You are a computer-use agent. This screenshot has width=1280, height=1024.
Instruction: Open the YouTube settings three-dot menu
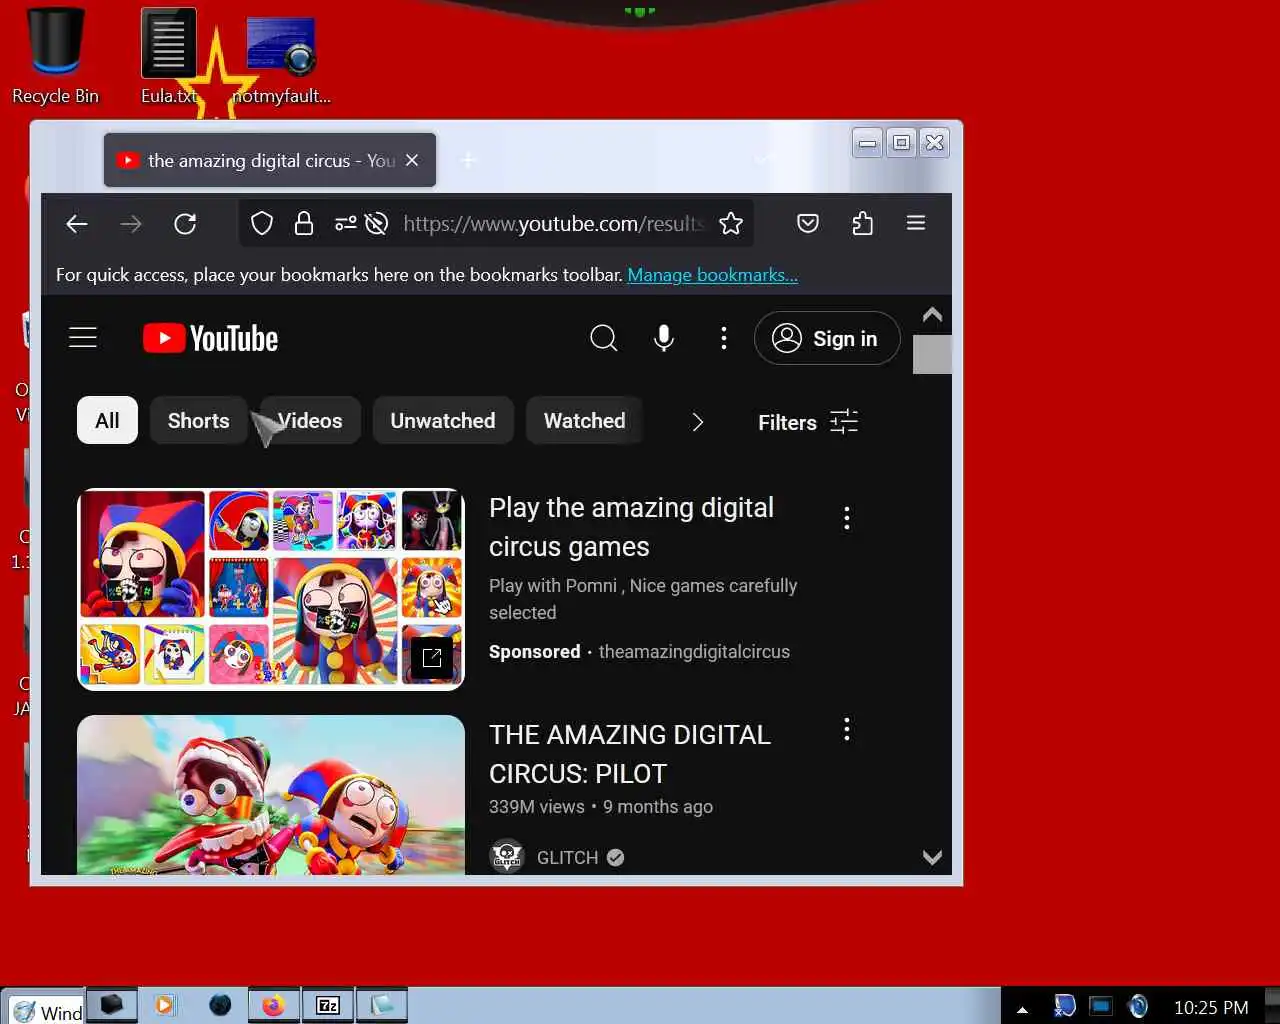coord(724,338)
